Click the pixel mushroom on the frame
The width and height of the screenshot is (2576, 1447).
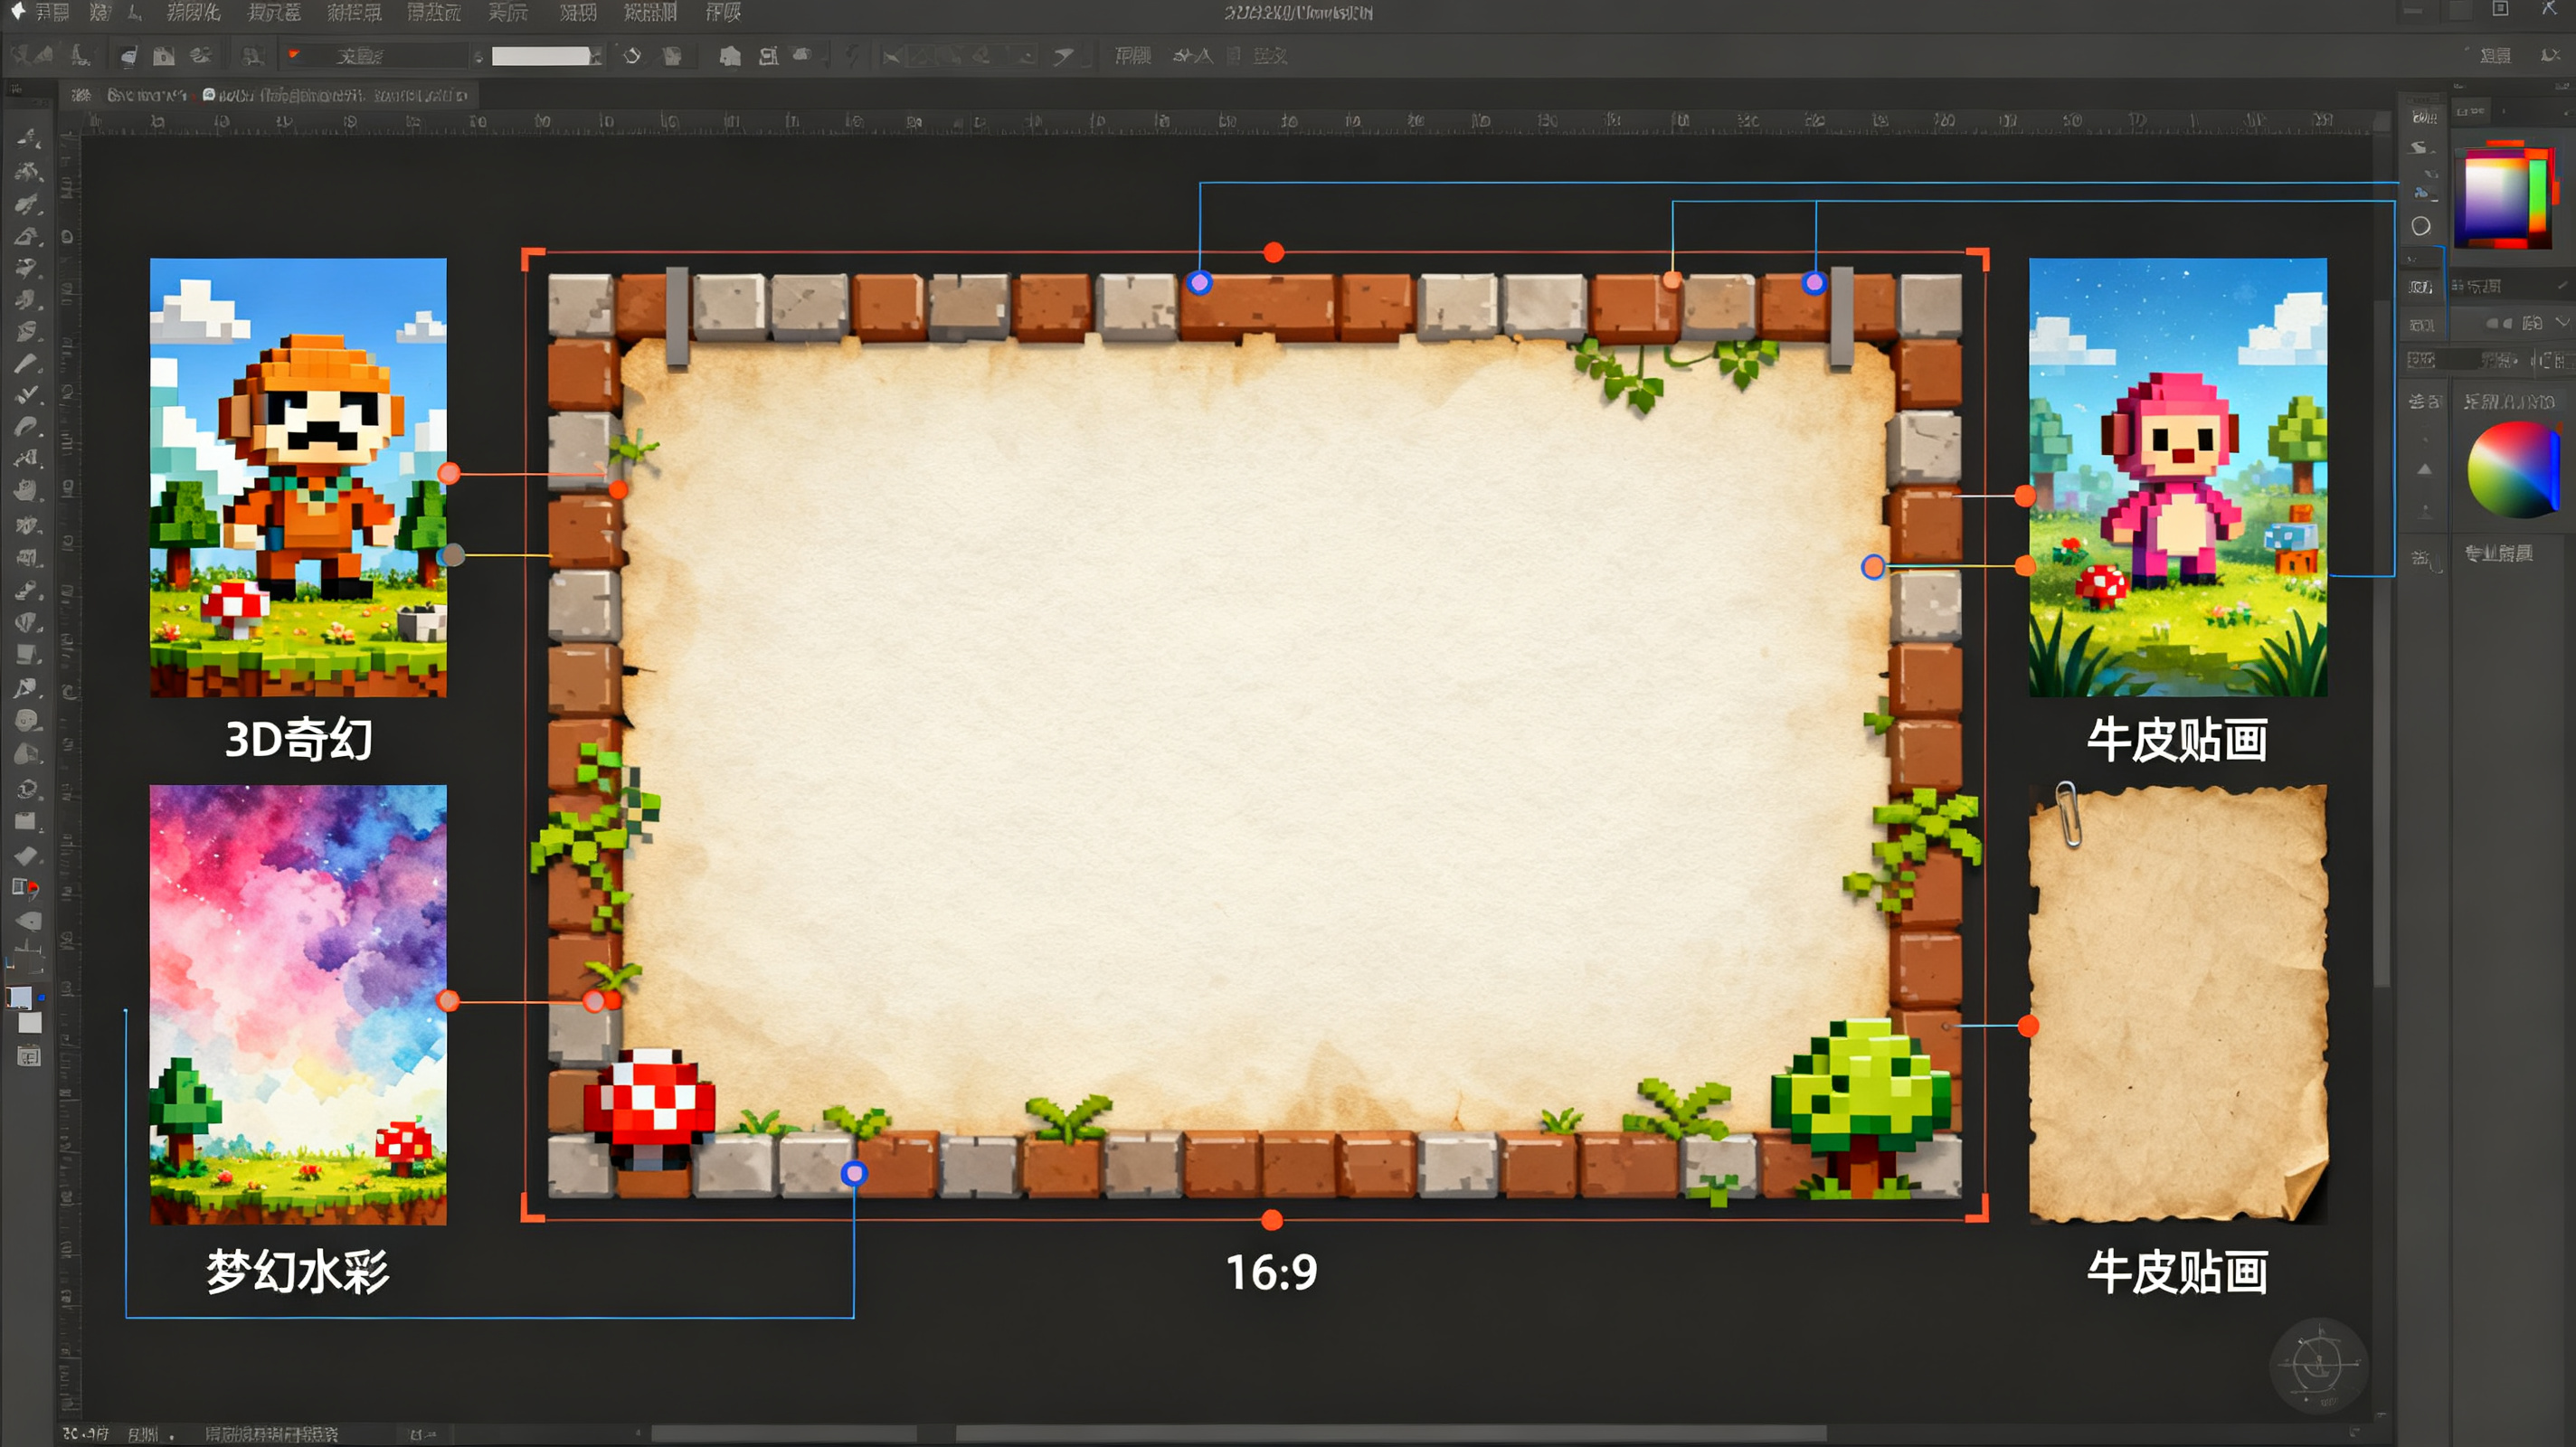coord(650,1107)
